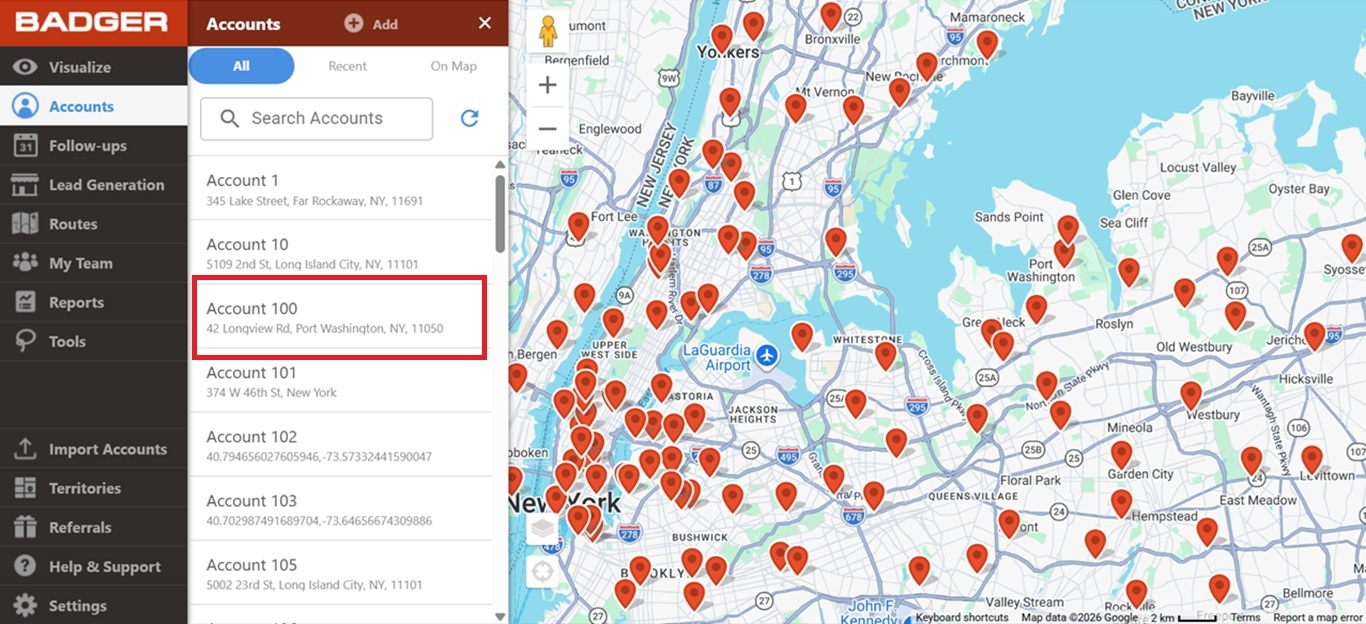Select the All accounts tab
The height and width of the screenshot is (624, 1366).
(241, 66)
